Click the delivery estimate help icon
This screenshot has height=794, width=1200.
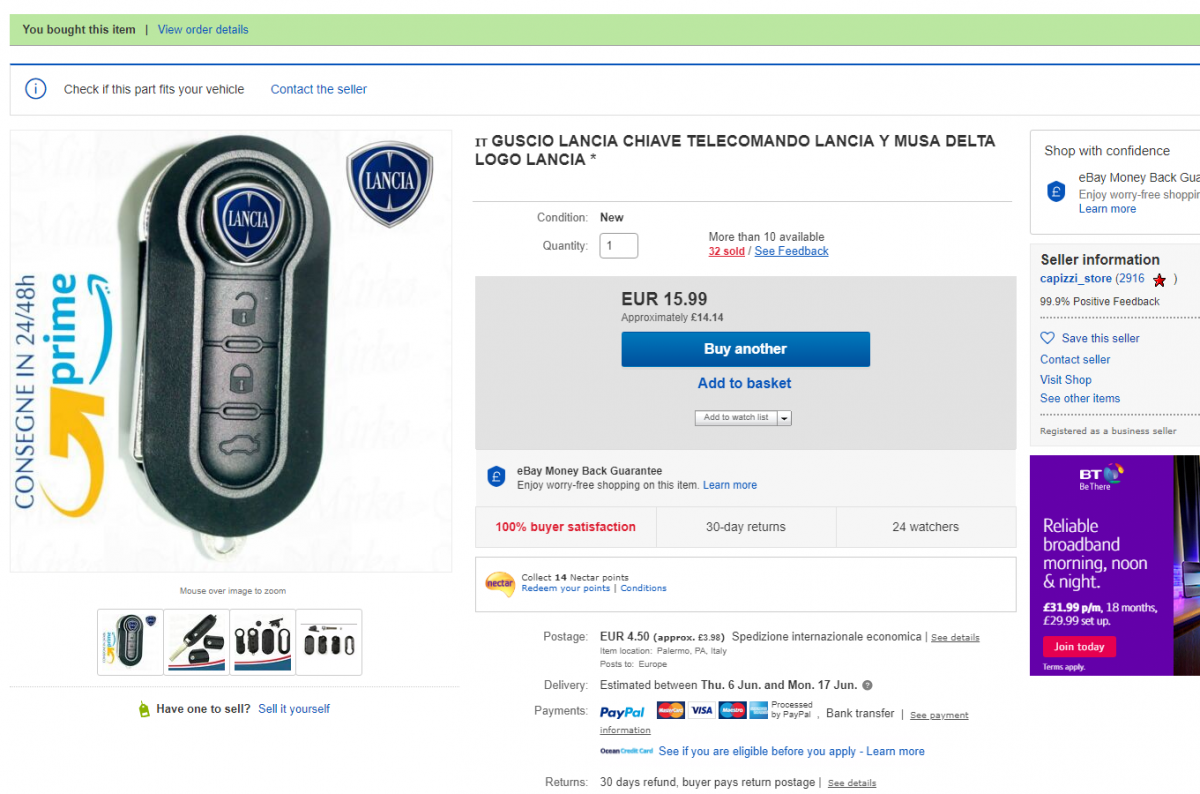point(867,685)
